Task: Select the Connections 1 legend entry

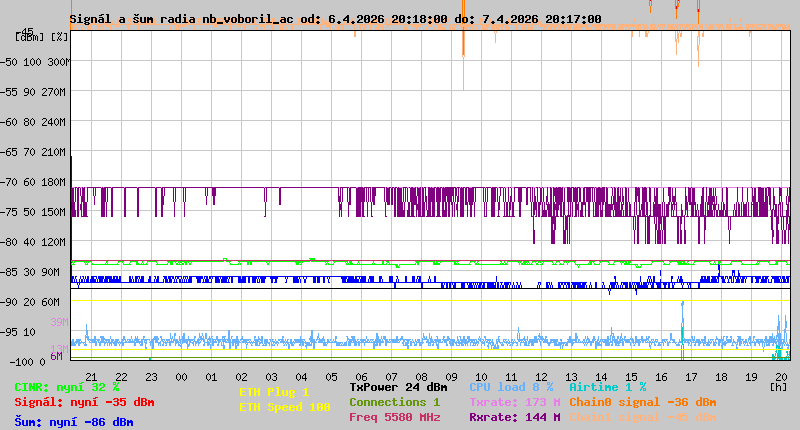Action: [394, 402]
